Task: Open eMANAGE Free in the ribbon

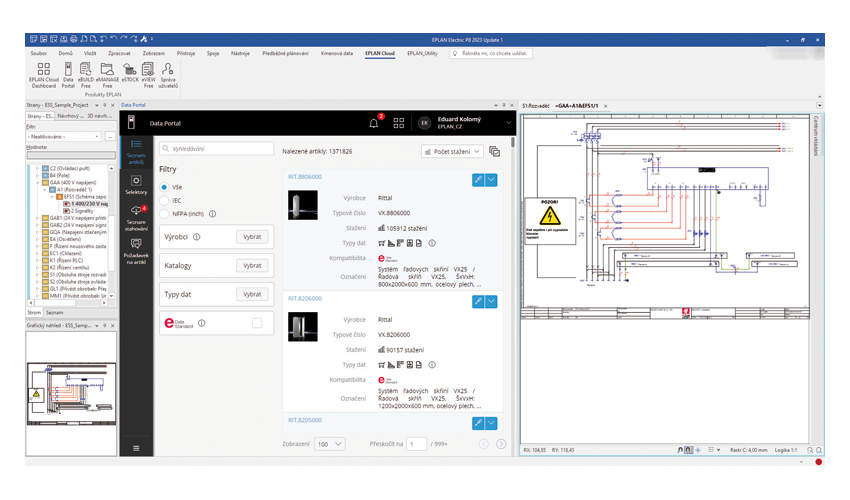Action: 107,75
